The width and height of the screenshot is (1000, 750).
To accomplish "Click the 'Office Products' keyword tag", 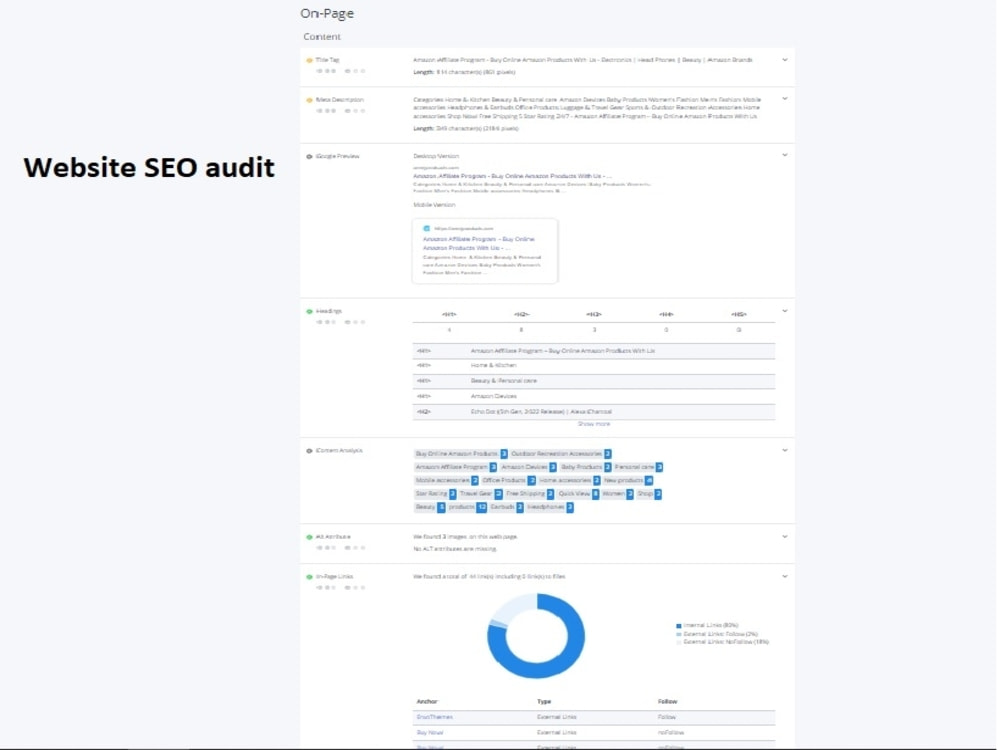I will point(510,481).
